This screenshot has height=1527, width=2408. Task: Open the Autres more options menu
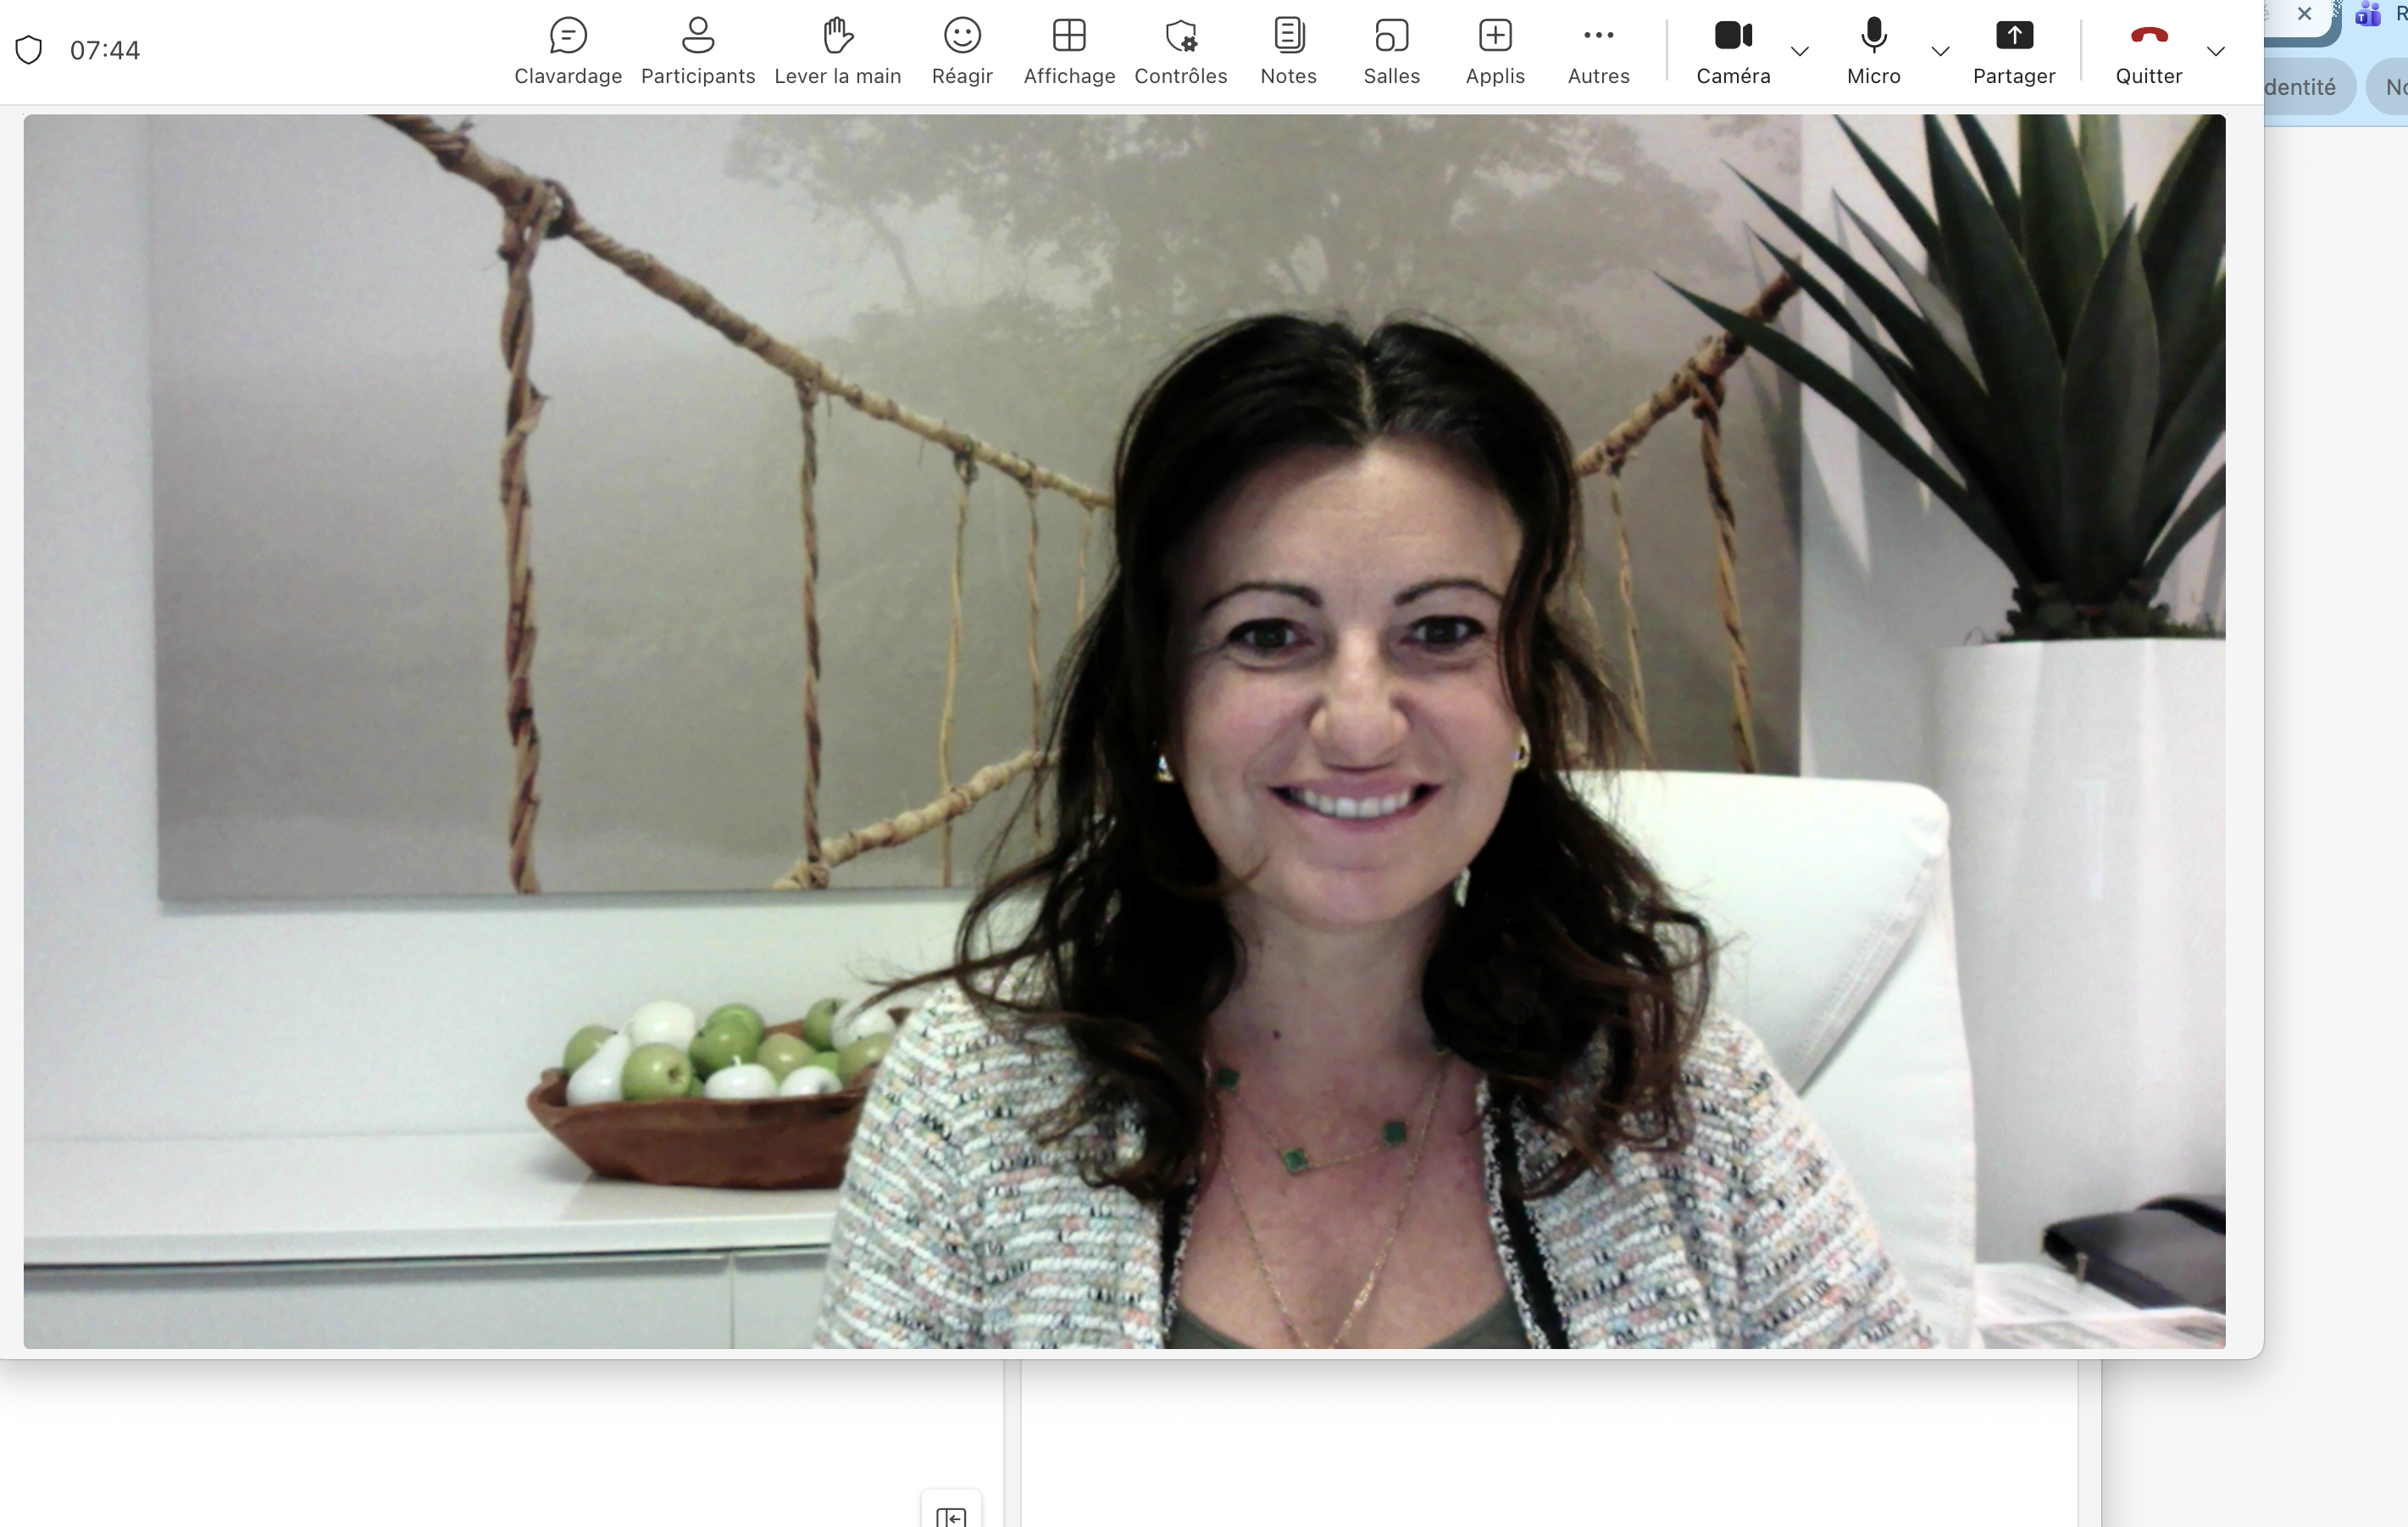click(1599, 51)
